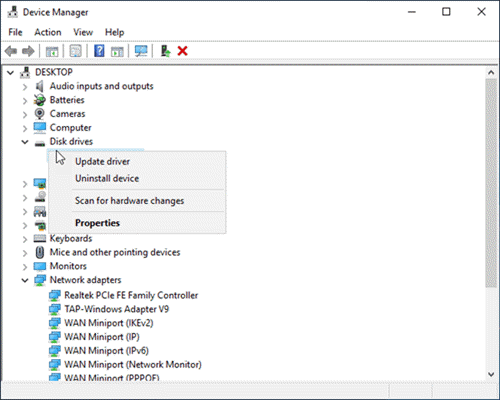Expand Mice and other pointing devices
Screen dimensions: 500x400
[x=25, y=253]
